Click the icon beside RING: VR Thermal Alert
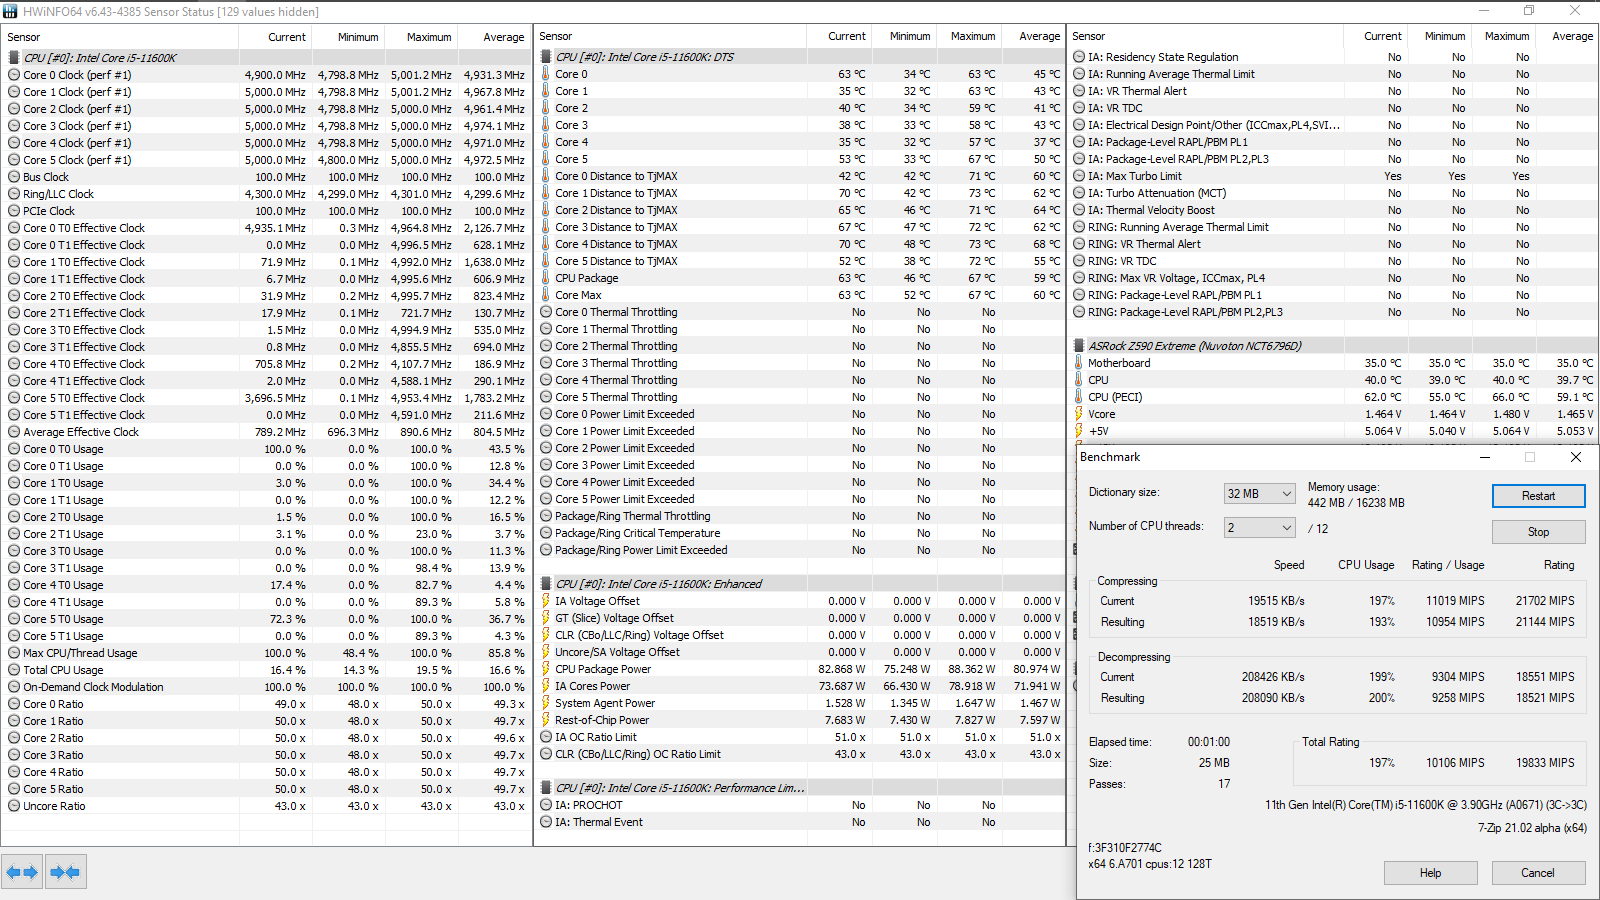The width and height of the screenshot is (1600, 900). [1079, 244]
